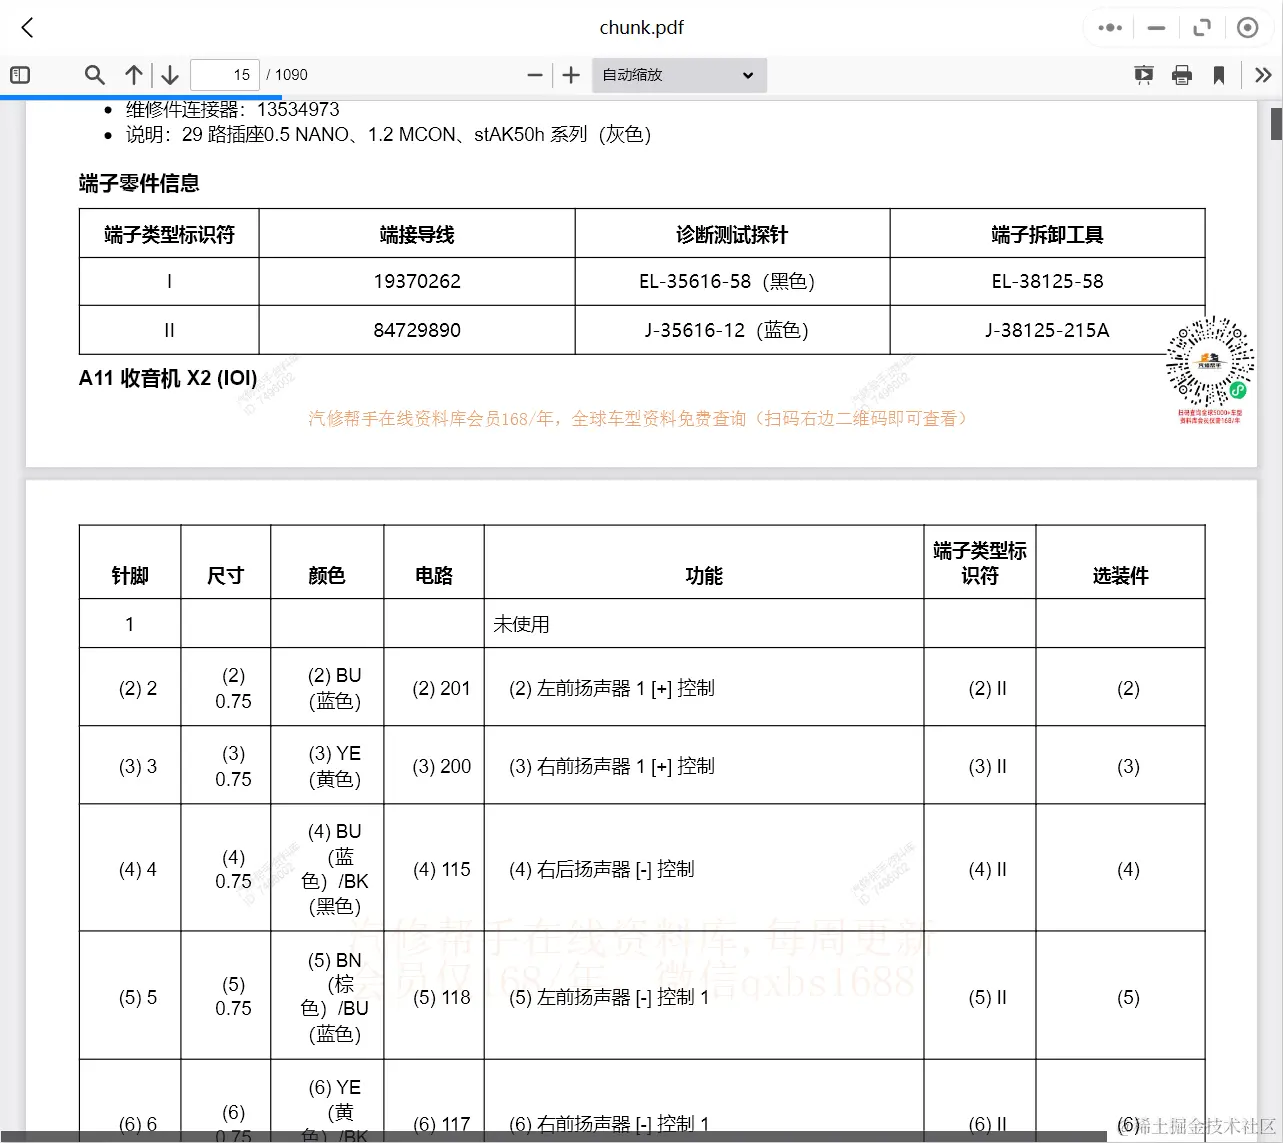Select the page number field showing 15
Screen dimensions: 1283x1143
pos(225,75)
